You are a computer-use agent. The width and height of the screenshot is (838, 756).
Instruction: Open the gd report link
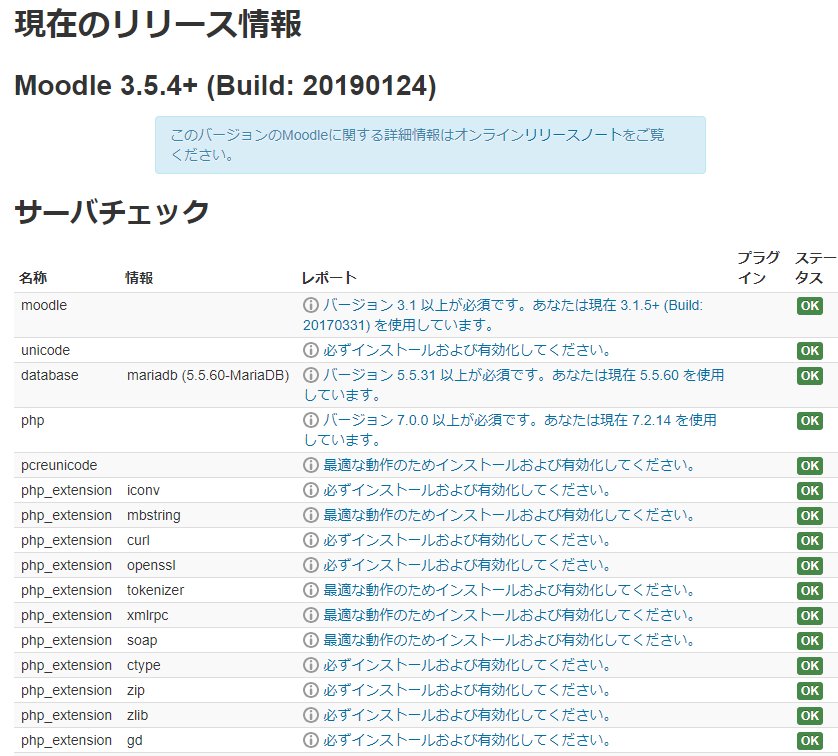point(467,740)
